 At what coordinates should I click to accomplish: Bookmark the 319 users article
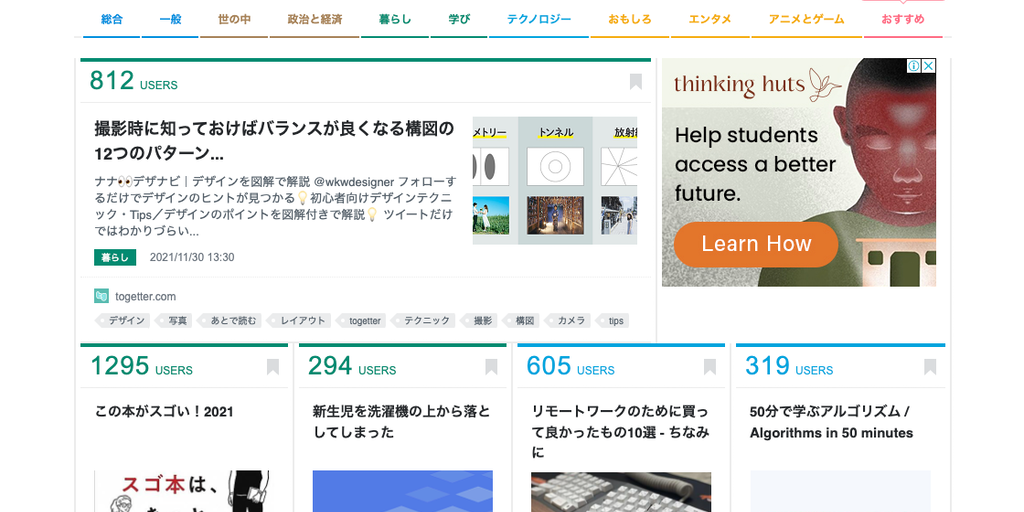click(930, 367)
